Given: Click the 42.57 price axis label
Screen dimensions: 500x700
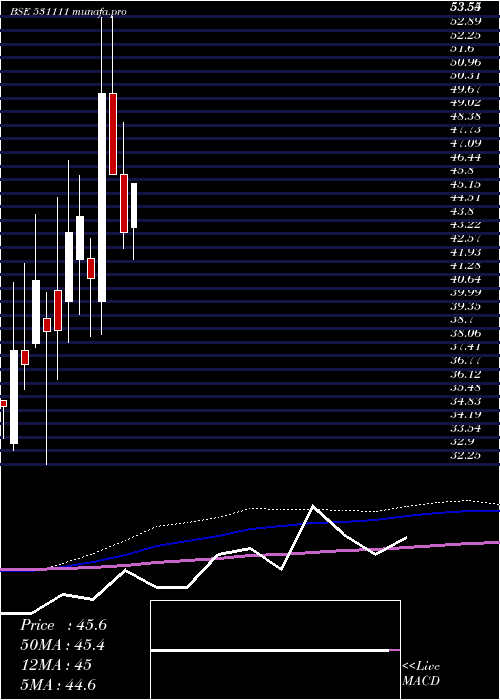Looking at the screenshot, I should pos(466,238).
